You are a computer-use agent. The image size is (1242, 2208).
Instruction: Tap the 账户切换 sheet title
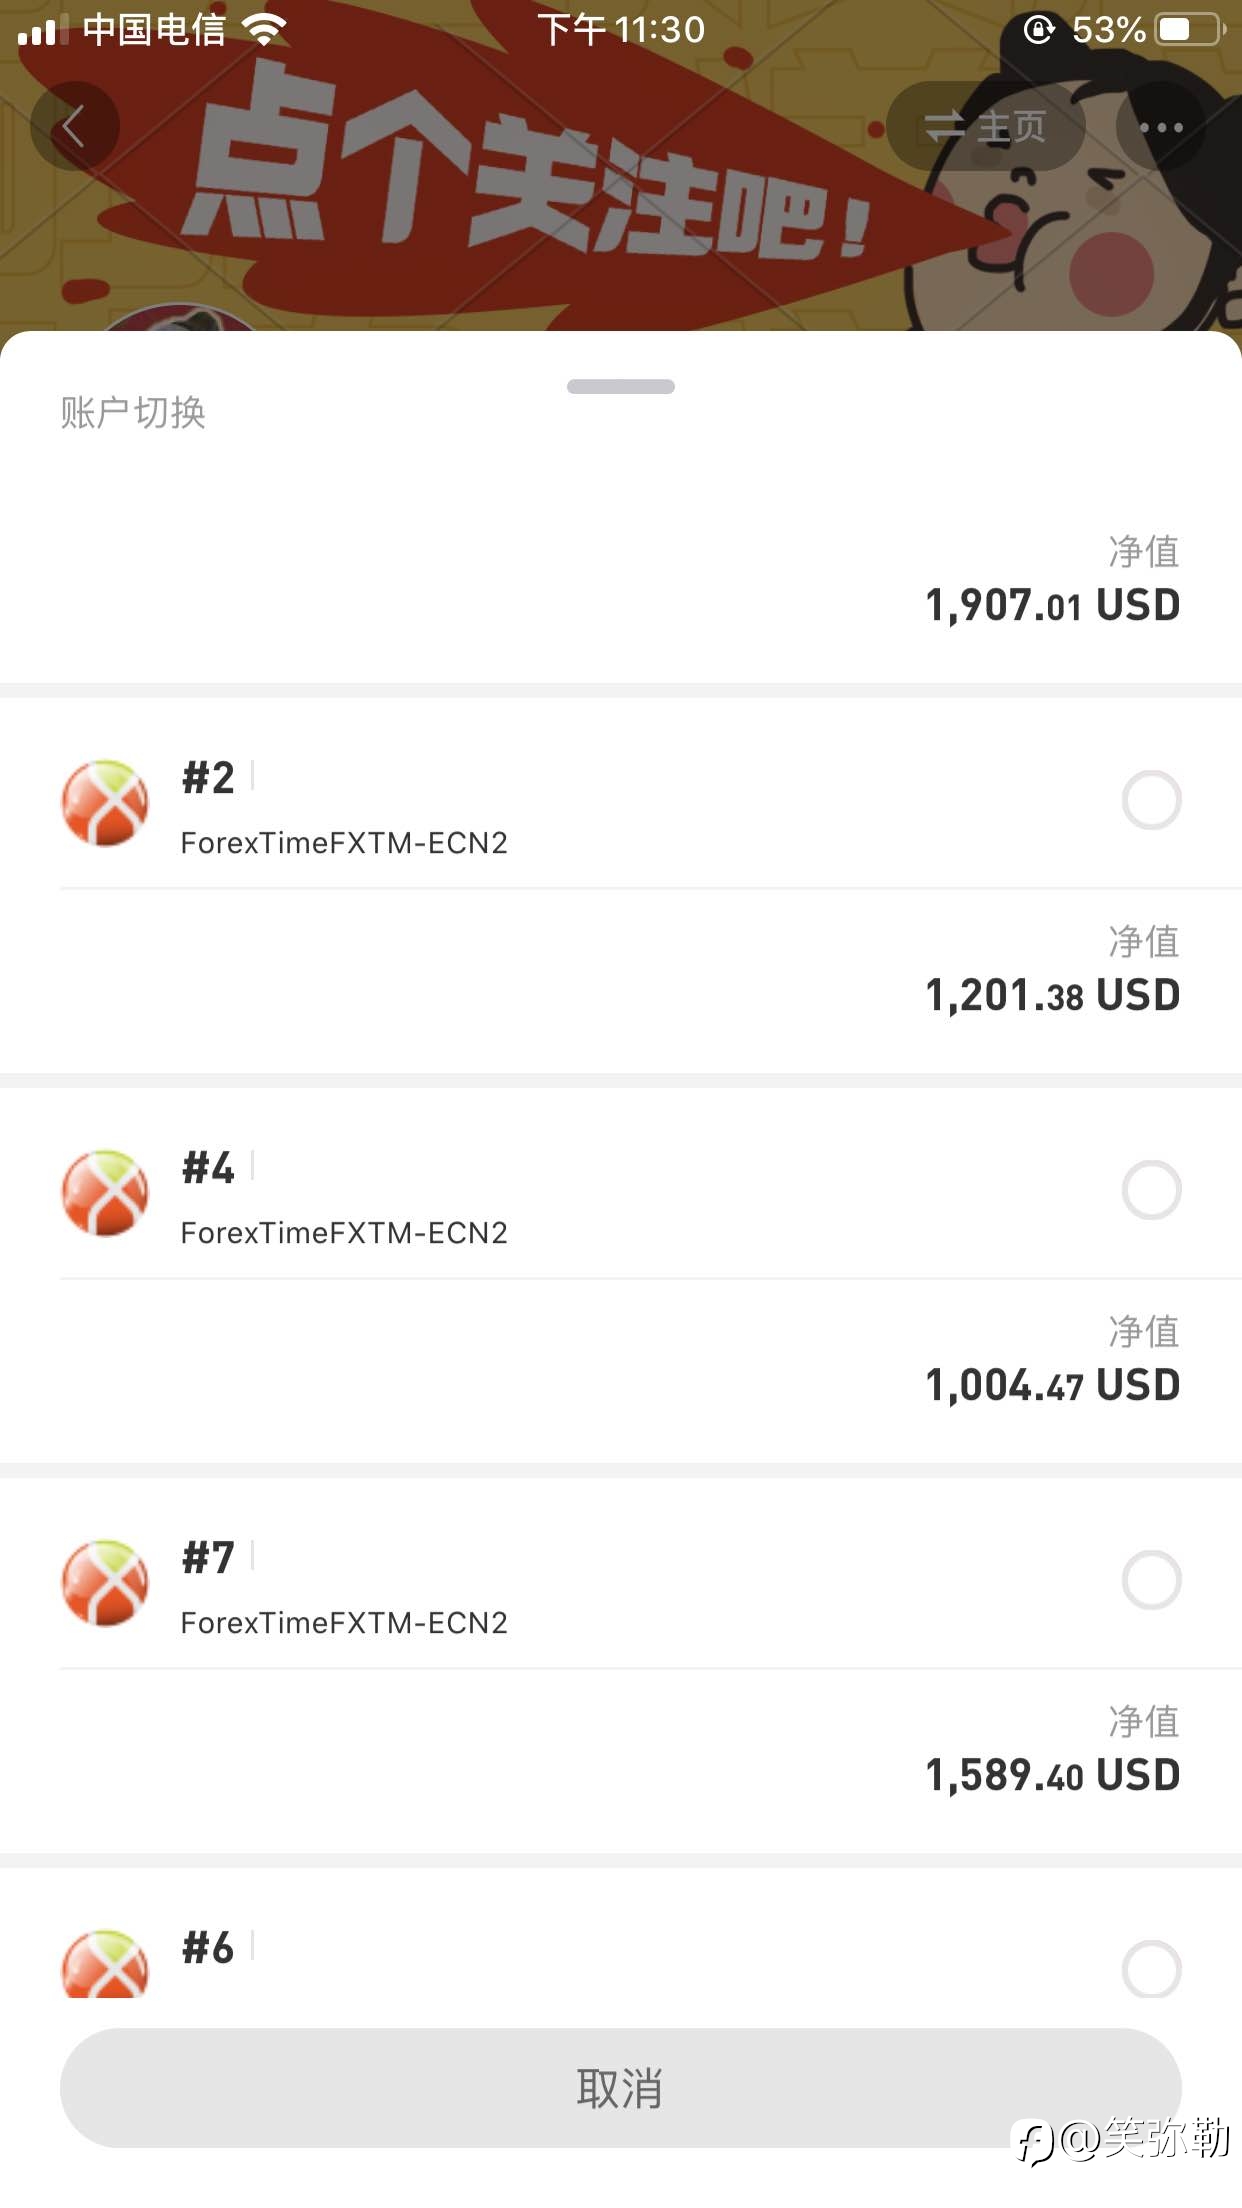pos(133,412)
